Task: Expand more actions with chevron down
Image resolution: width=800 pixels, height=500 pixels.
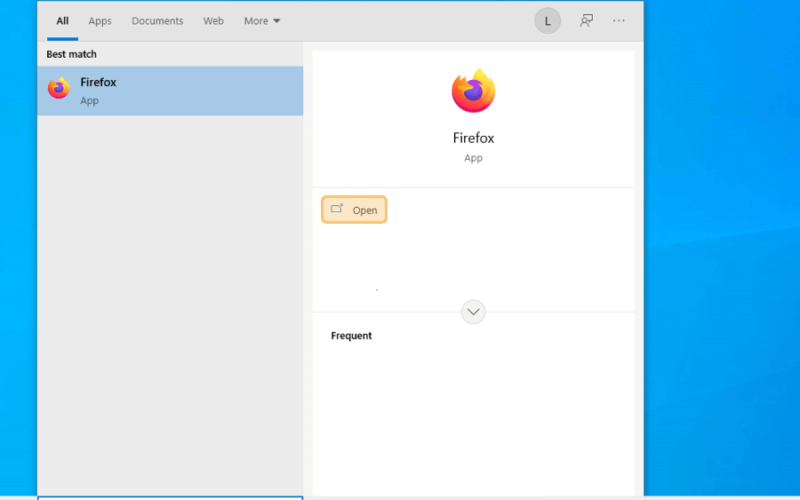Action: click(x=473, y=312)
